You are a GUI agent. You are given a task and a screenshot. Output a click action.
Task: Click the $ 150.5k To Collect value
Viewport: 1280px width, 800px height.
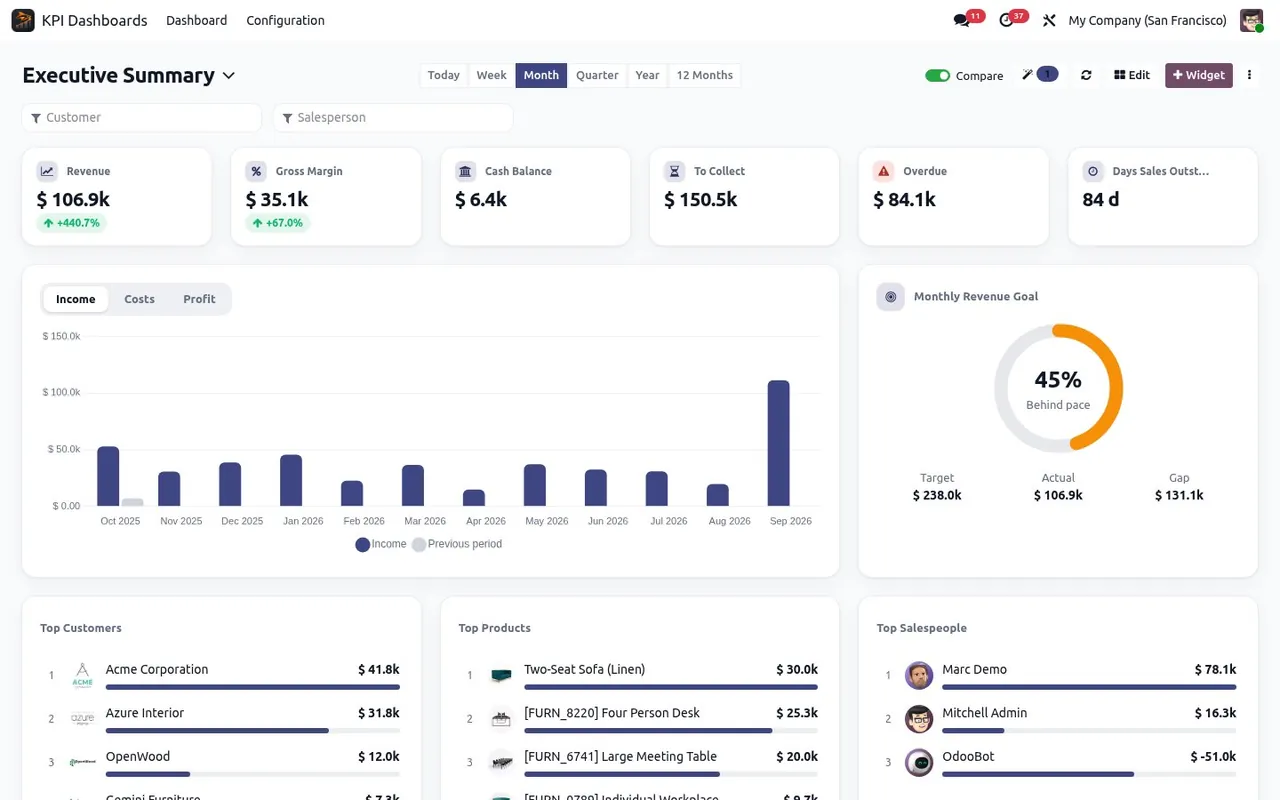(x=700, y=200)
